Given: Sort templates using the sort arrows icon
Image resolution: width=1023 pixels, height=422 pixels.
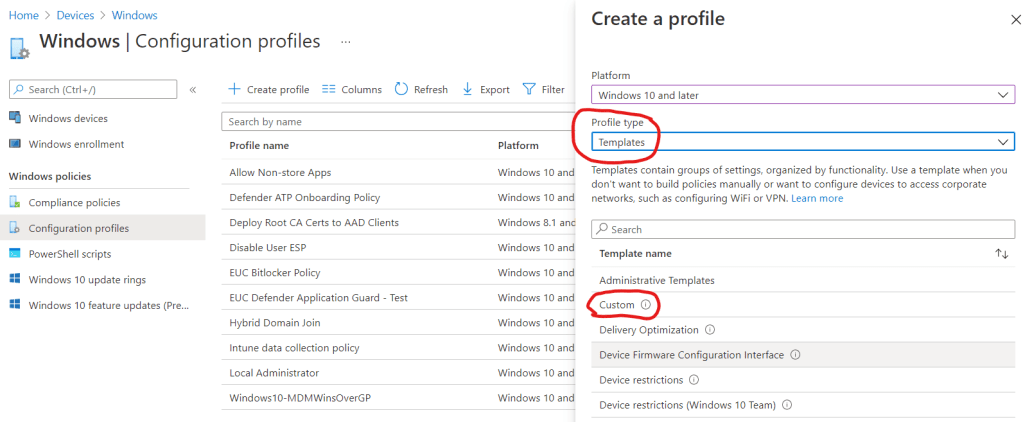Looking at the screenshot, I should [1001, 254].
